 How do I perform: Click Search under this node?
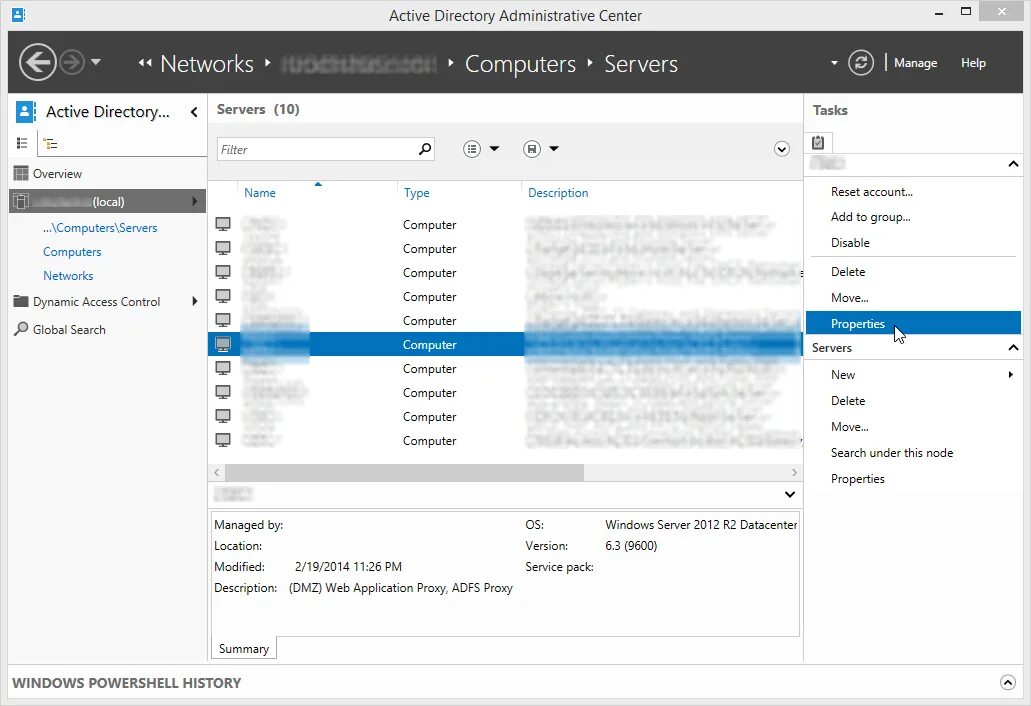(x=892, y=452)
